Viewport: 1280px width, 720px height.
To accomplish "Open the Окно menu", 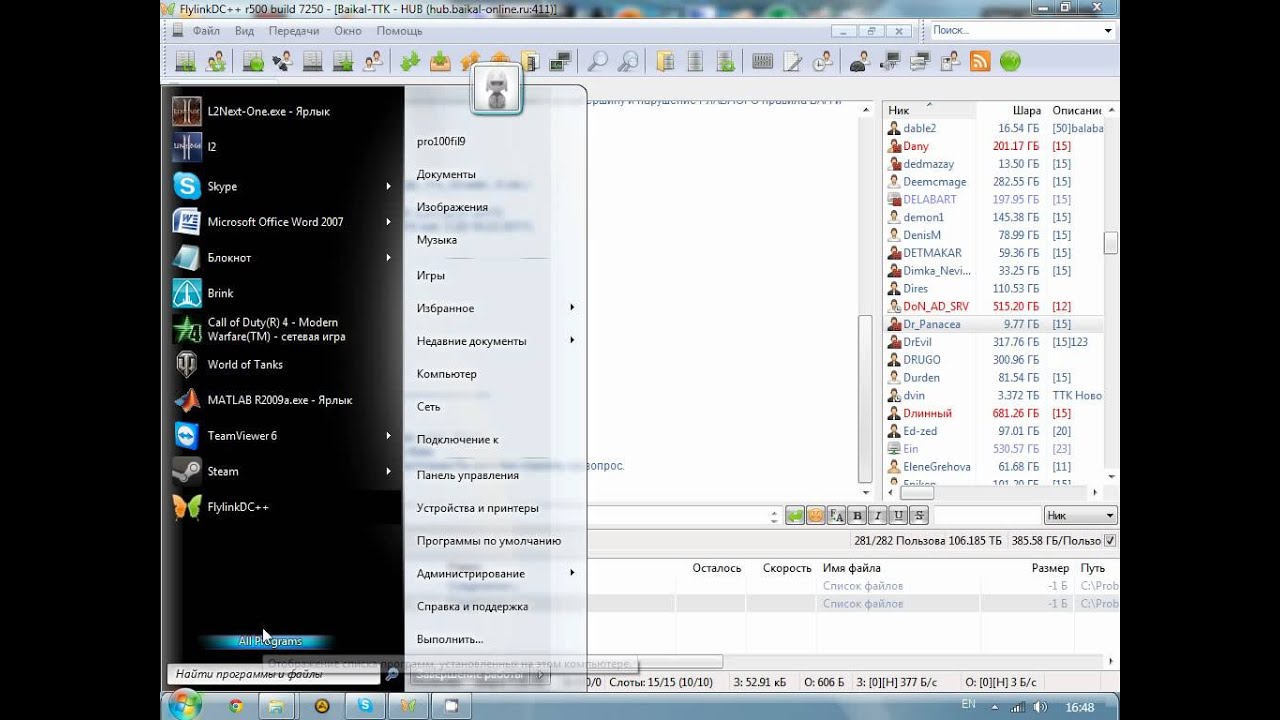I will (x=348, y=31).
